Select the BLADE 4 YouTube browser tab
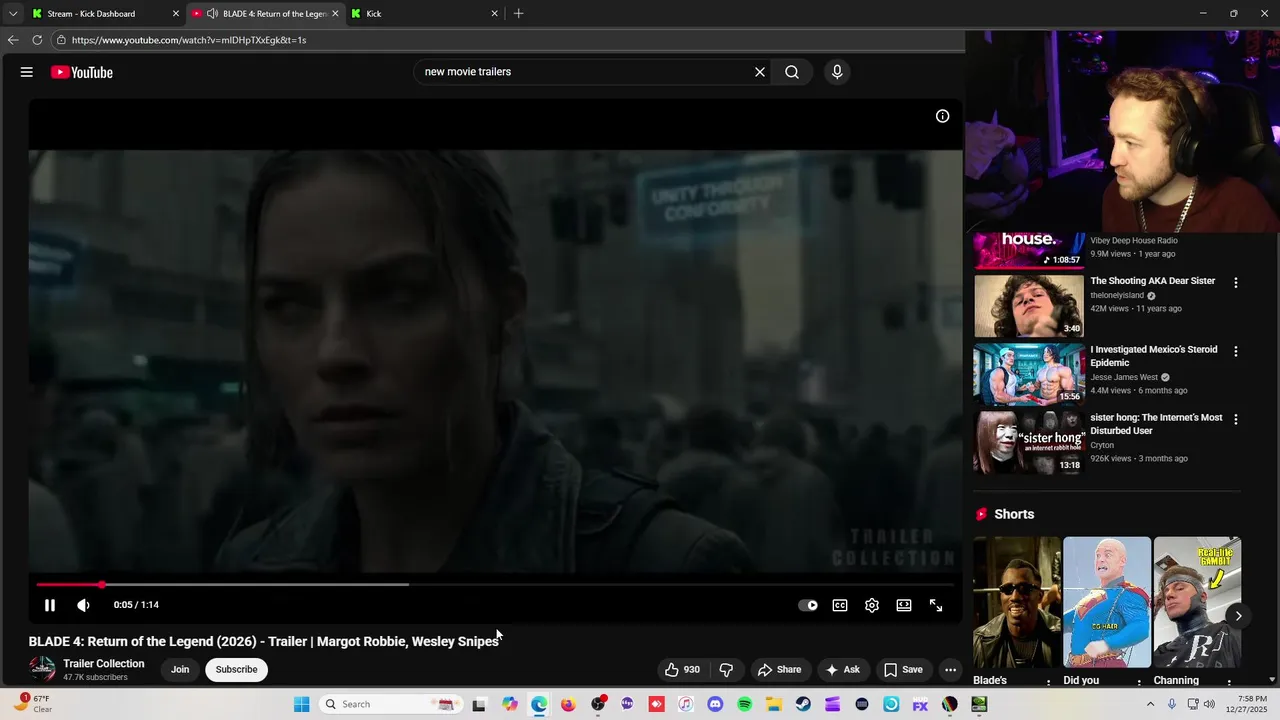This screenshot has height=720, width=1280. (265, 14)
